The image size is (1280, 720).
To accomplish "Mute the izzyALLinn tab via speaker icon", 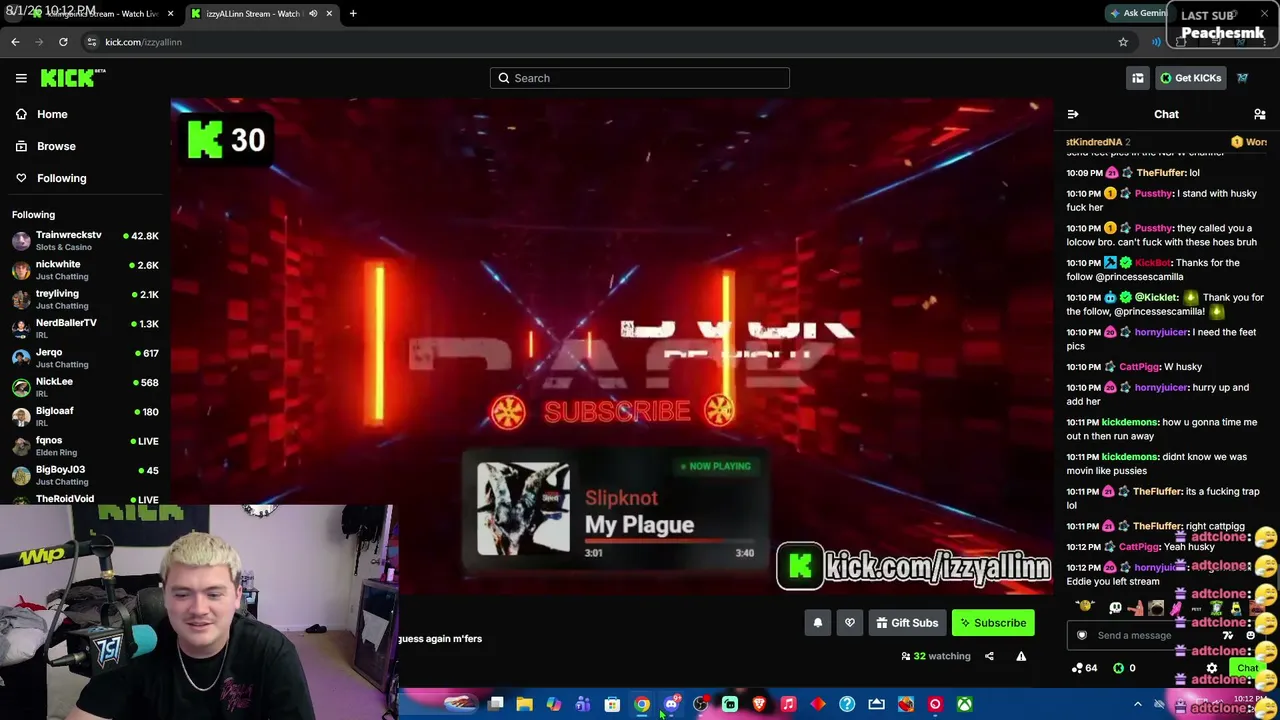I will (x=313, y=13).
